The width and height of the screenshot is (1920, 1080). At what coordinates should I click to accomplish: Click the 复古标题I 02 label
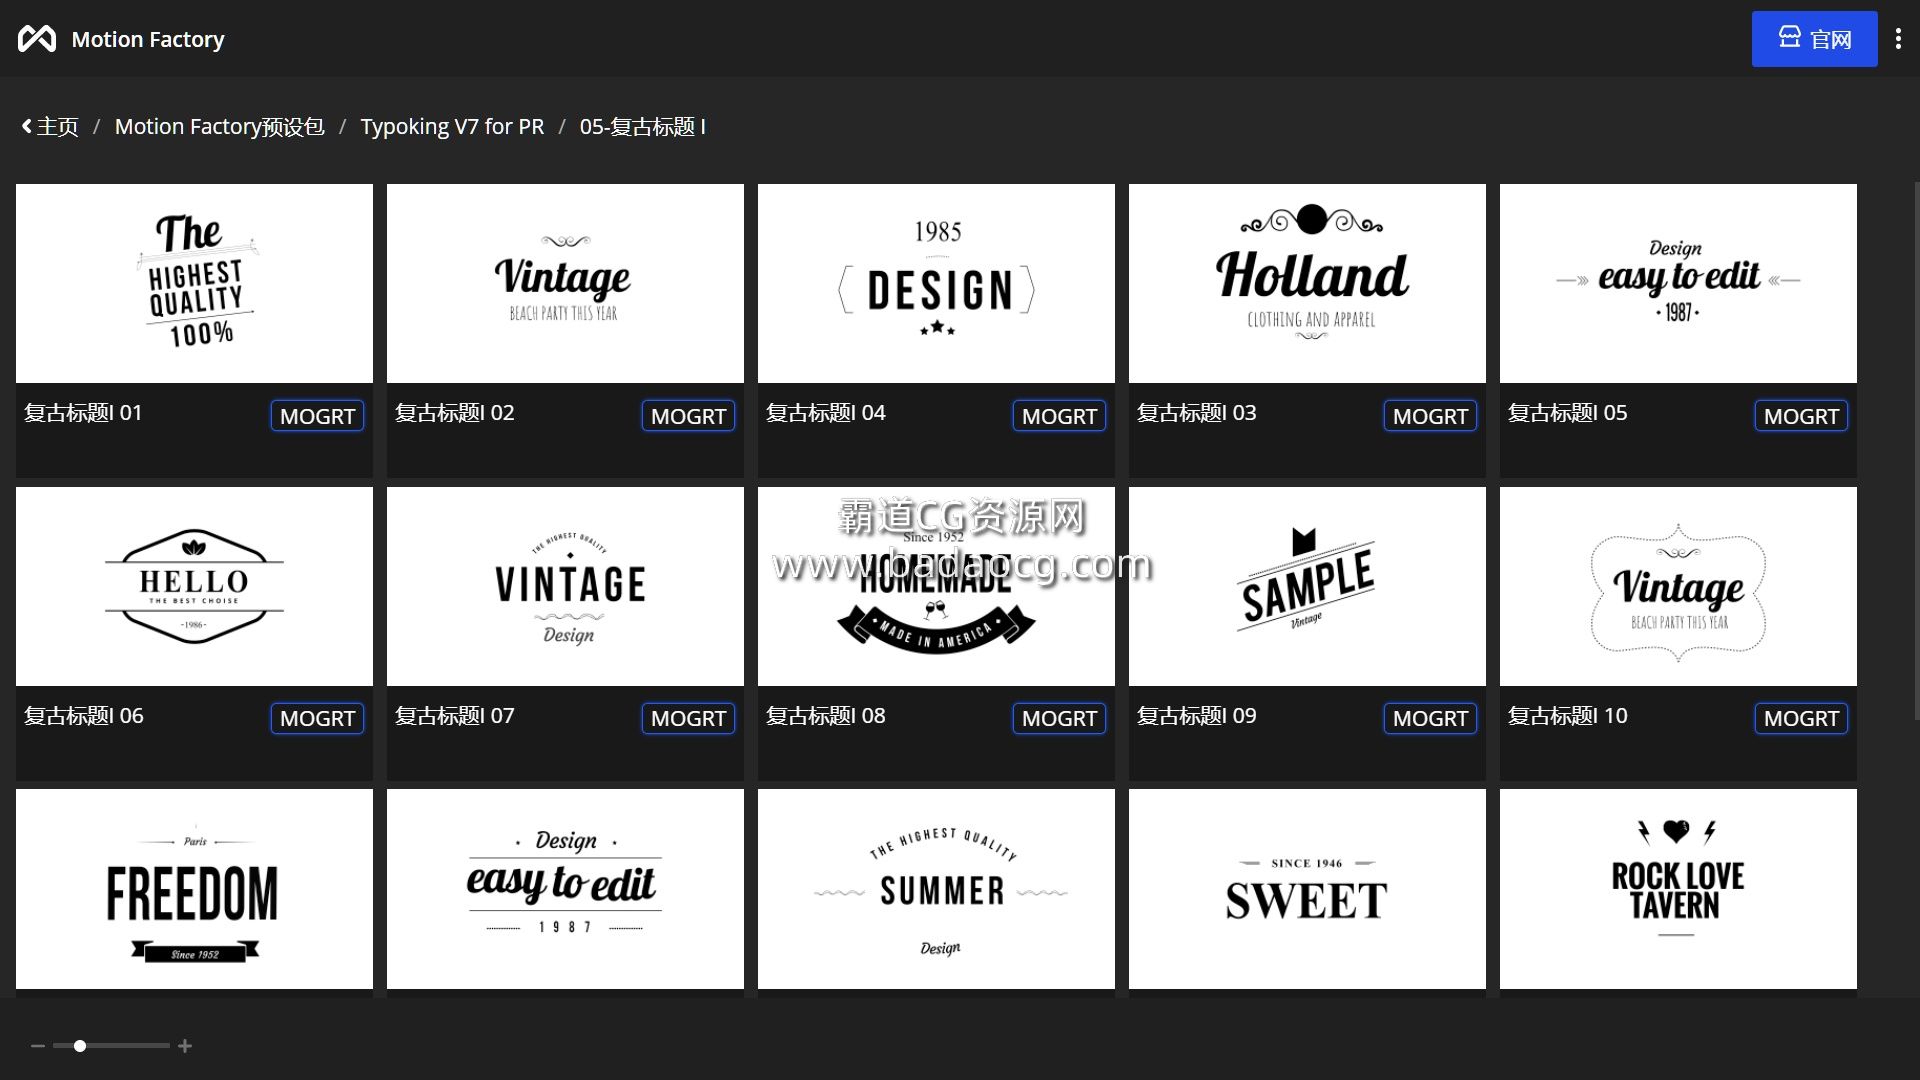tap(454, 413)
